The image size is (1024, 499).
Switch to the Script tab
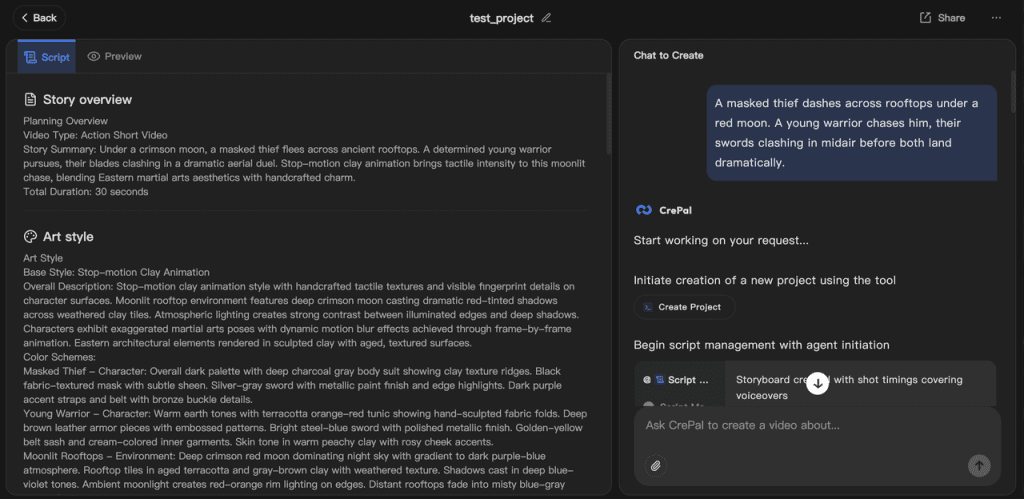pos(47,57)
